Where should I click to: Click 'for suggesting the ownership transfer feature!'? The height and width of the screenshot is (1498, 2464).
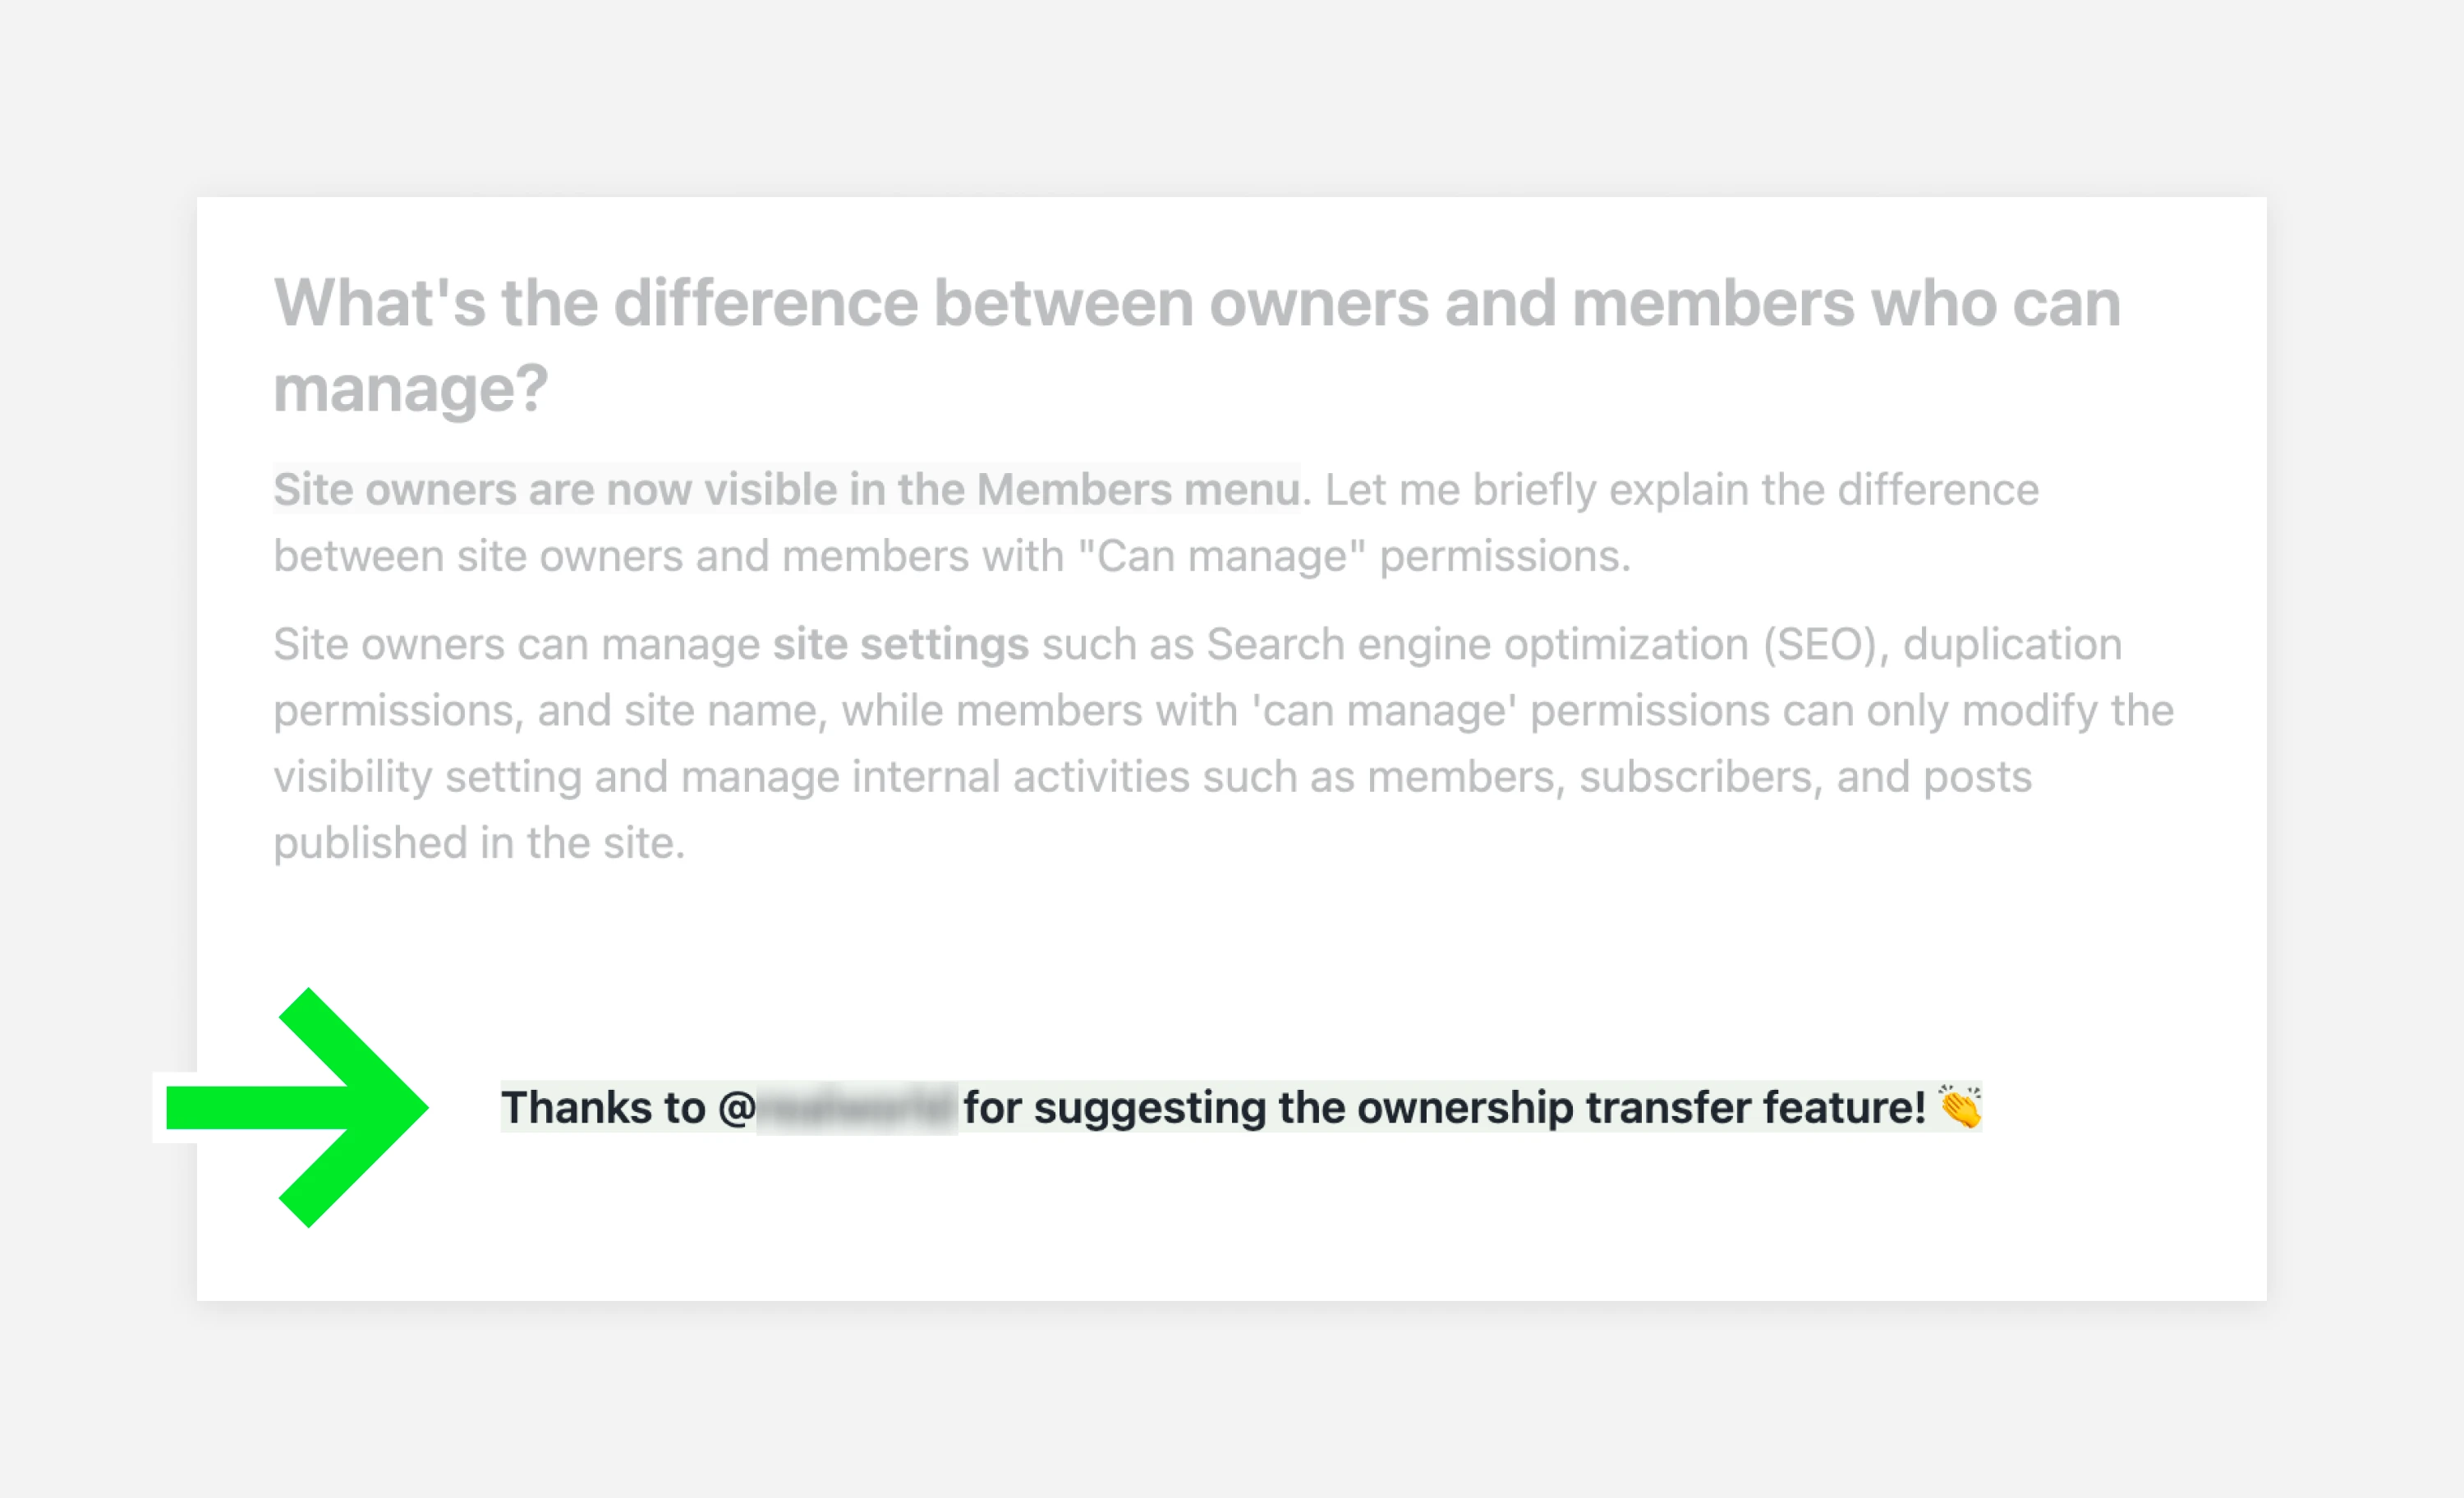1444,1108
